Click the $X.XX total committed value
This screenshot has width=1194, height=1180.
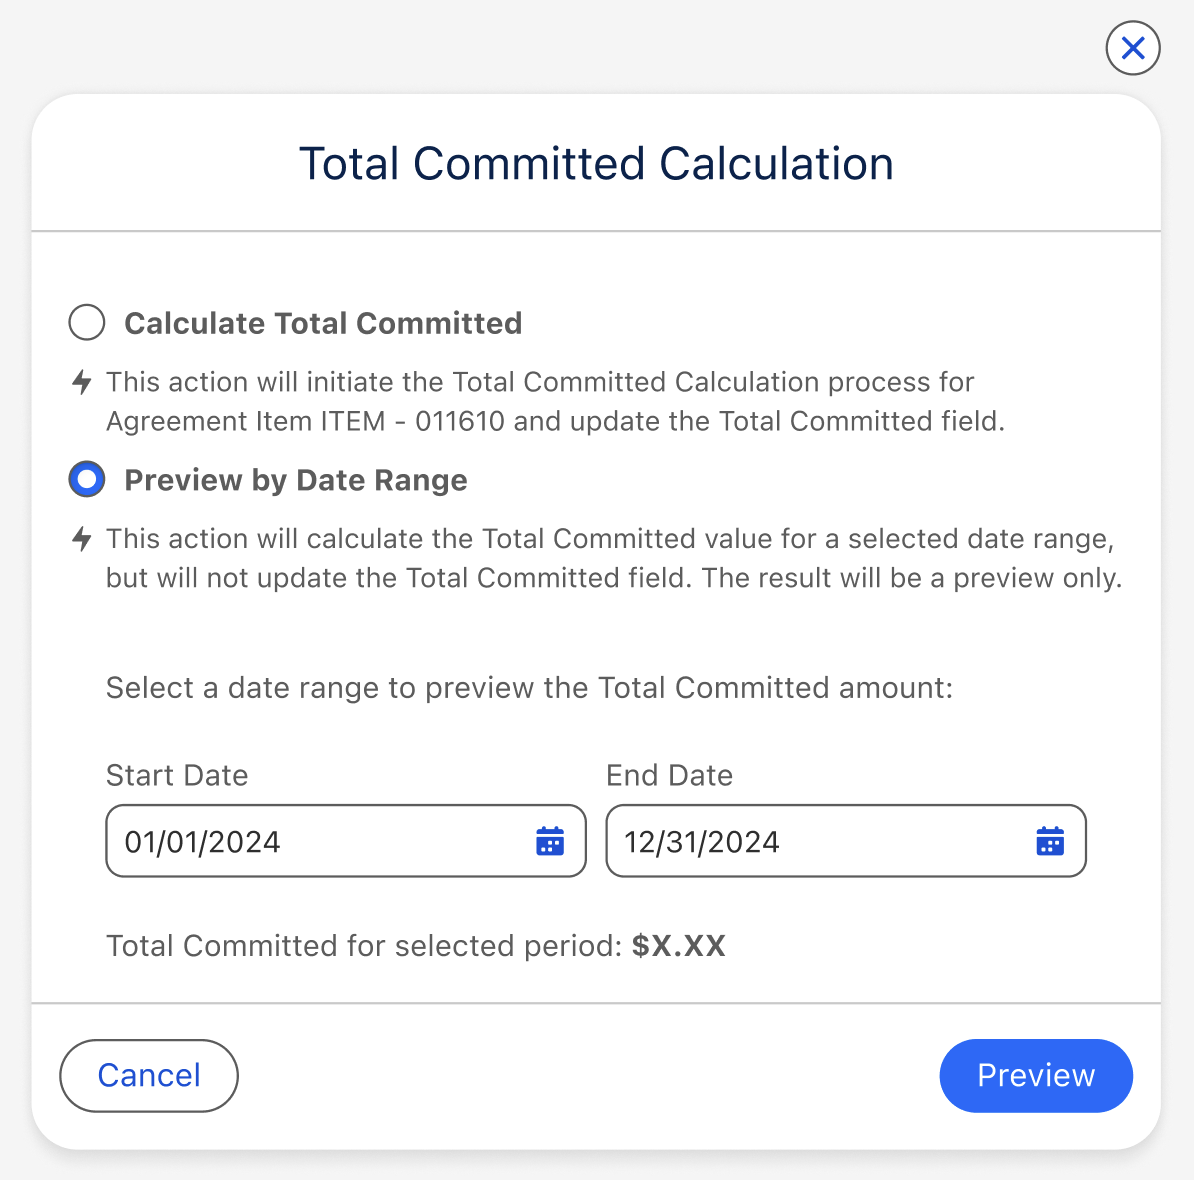pyautogui.click(x=679, y=946)
